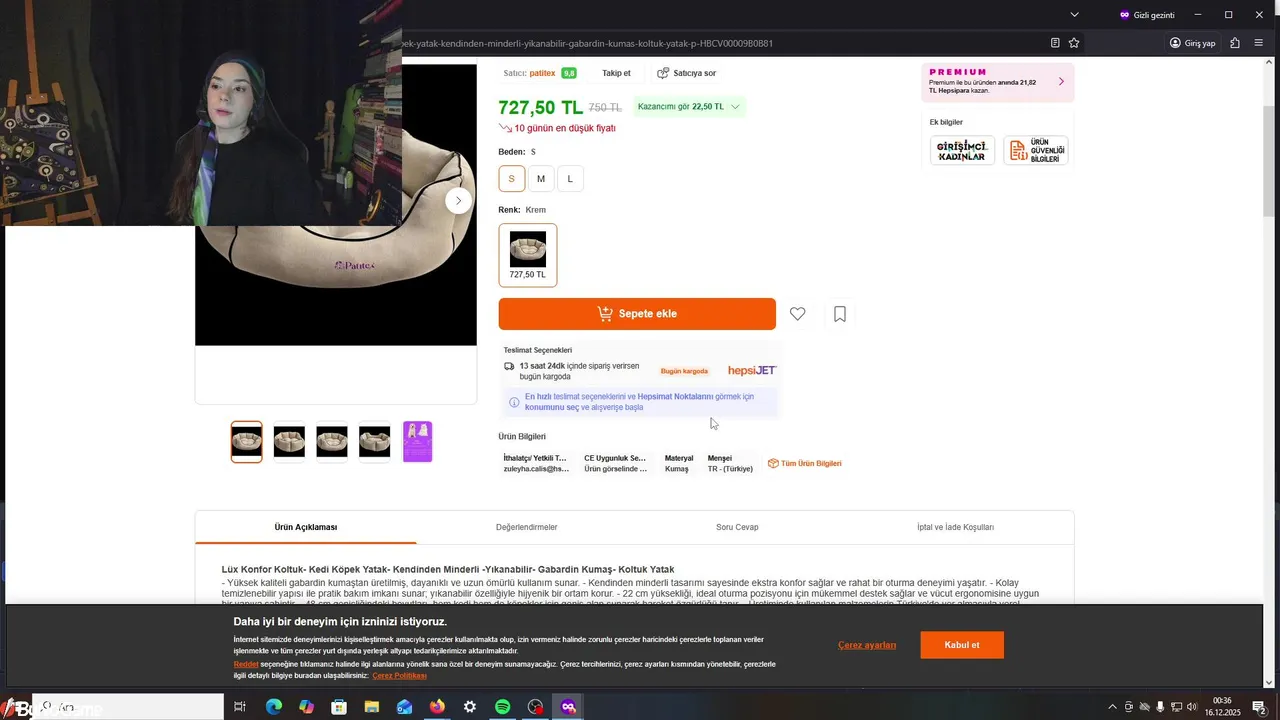Open the reader view icon in address bar
Screen dimensions: 1280x720
click(1055, 43)
